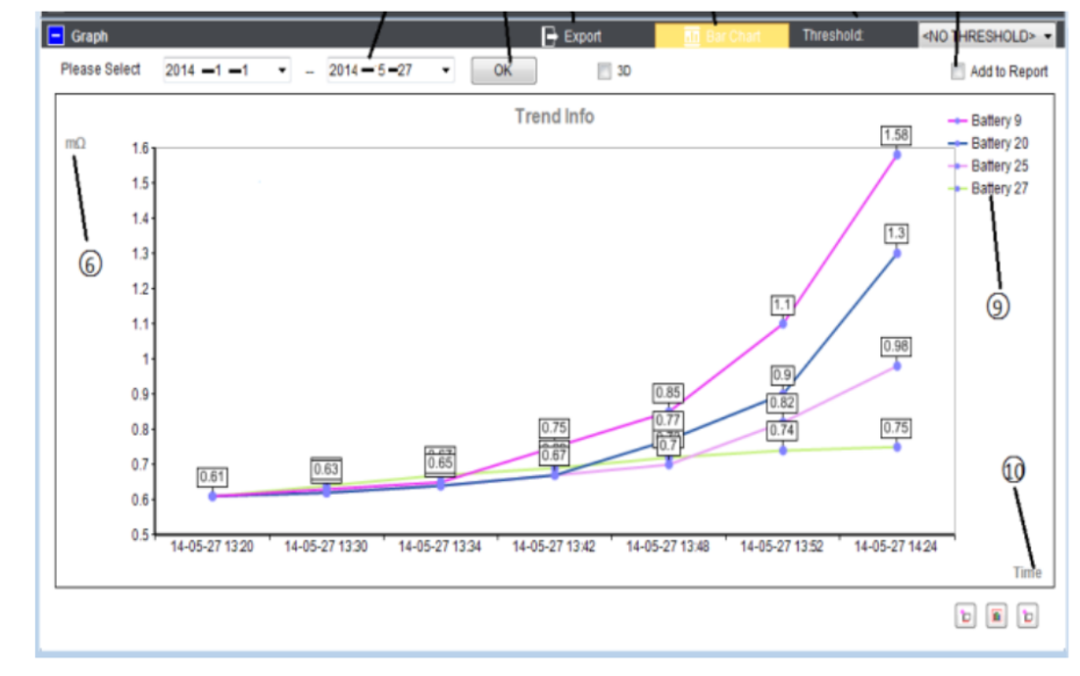Collapse the Graph panel with the minus icon
Screen dimensions: 1080x676
point(56,35)
